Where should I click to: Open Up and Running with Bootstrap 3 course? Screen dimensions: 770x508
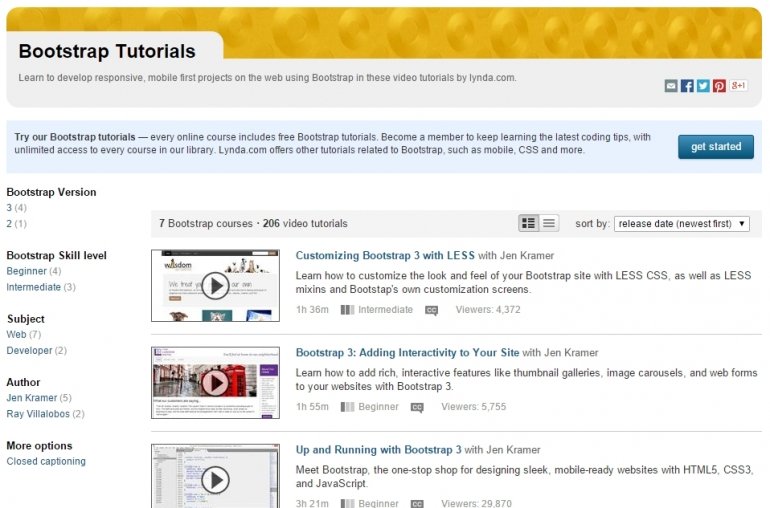378,450
